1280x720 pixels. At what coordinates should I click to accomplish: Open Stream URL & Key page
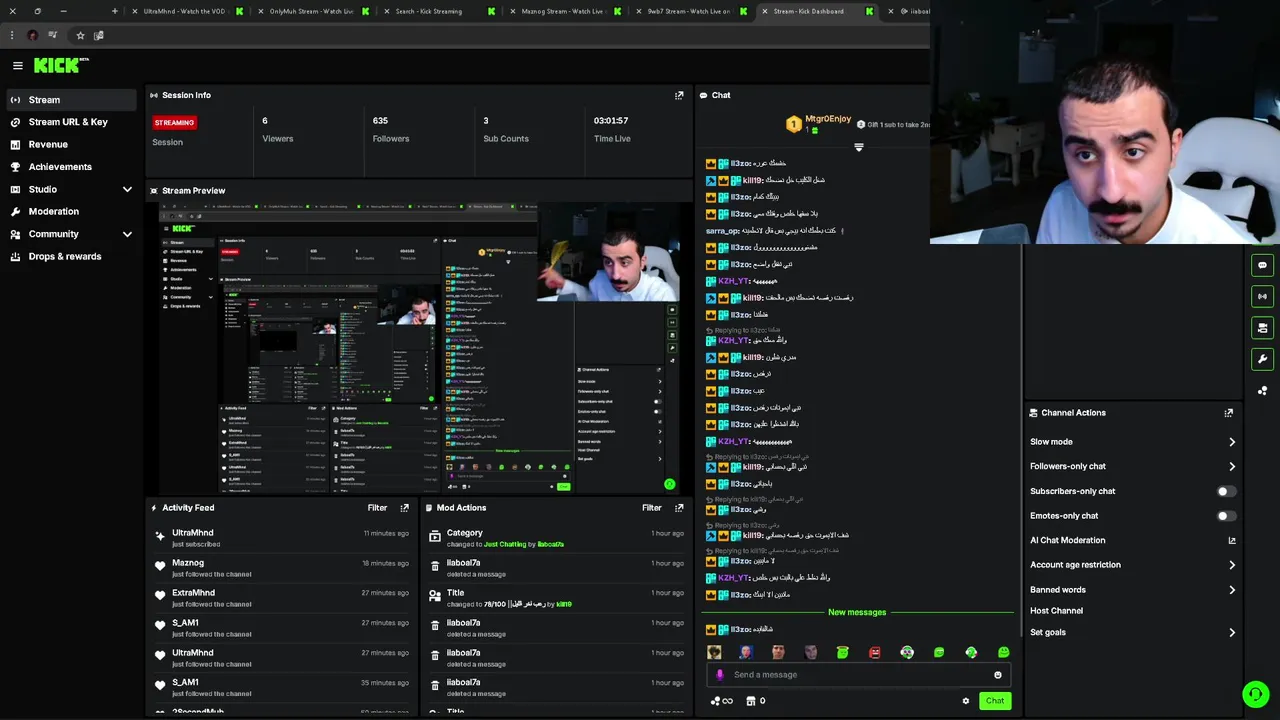(x=68, y=122)
